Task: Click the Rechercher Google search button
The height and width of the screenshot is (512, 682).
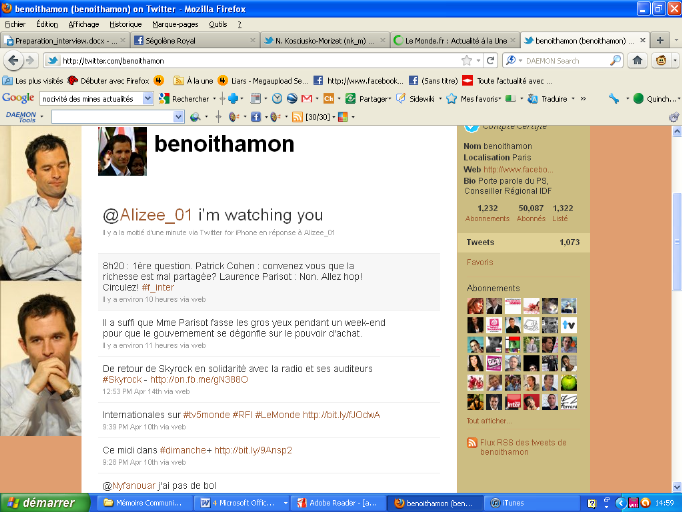Action: coord(184,99)
